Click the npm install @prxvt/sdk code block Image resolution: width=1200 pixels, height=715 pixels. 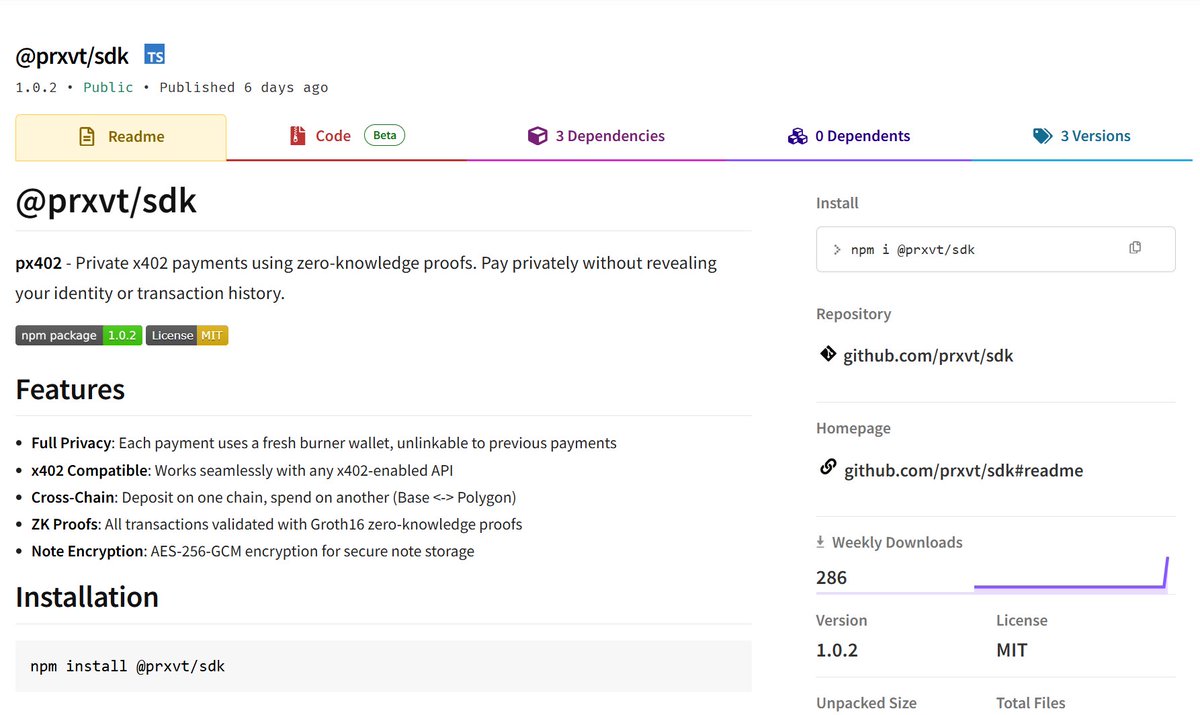point(383,666)
